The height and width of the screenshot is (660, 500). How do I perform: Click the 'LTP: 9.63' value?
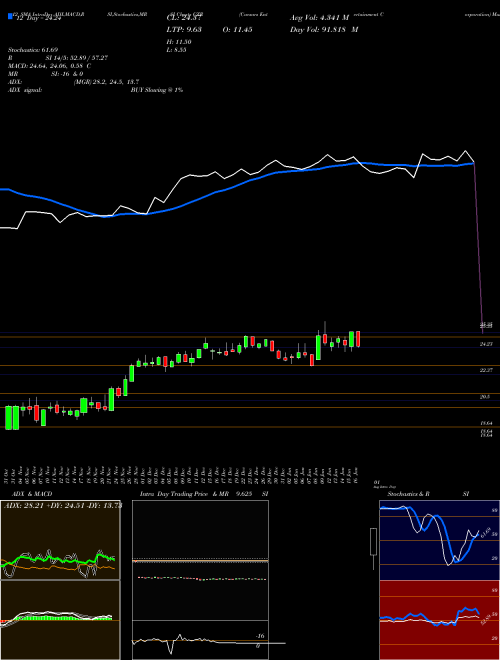click(183, 30)
